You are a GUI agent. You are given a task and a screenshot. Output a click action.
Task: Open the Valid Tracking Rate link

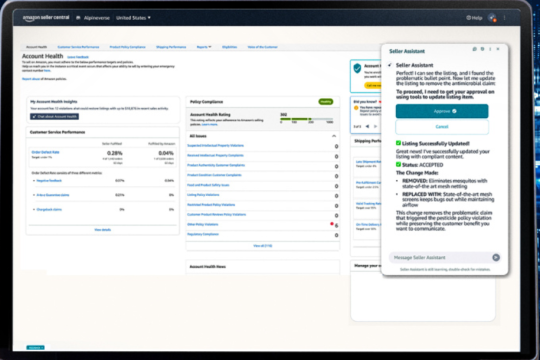pyautogui.click(x=368, y=204)
